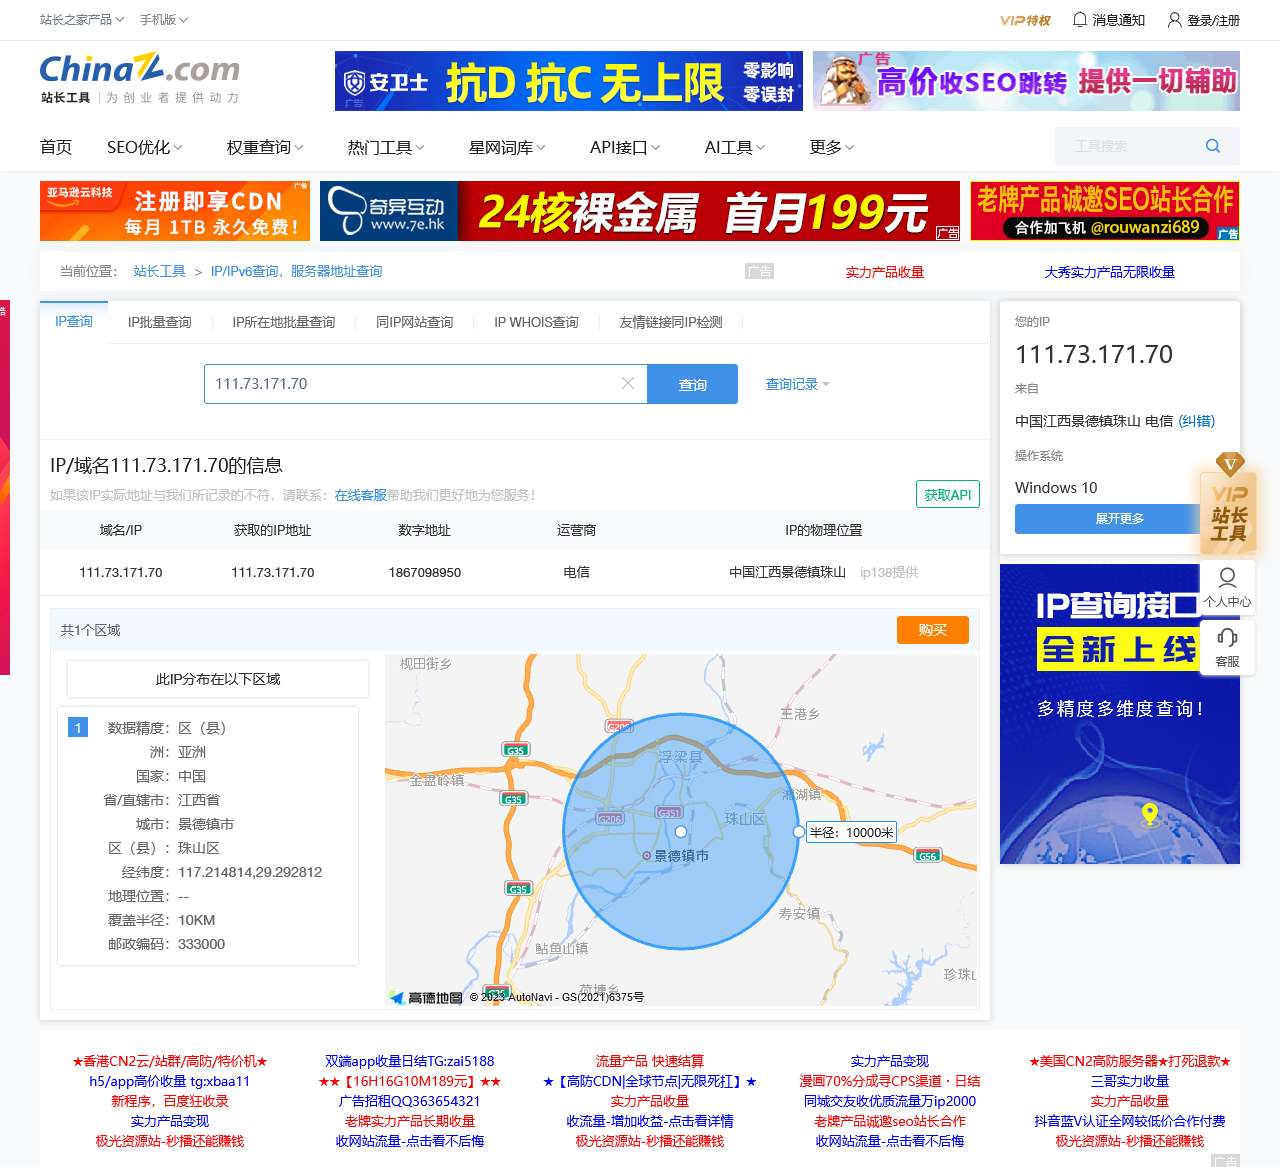Click the tool search magnifier icon
Viewport: 1280px width, 1167px height.
1211,146
